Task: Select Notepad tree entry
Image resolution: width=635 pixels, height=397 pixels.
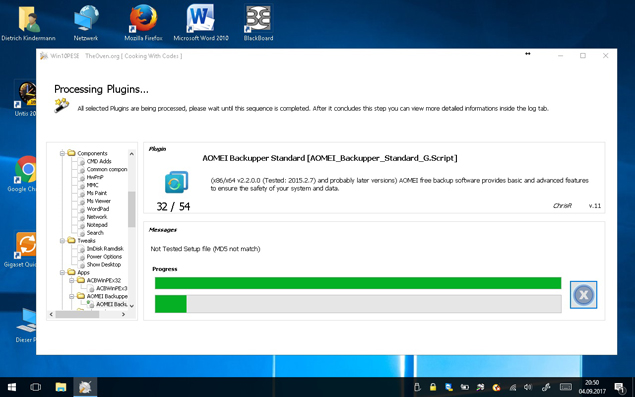Action: (x=97, y=225)
